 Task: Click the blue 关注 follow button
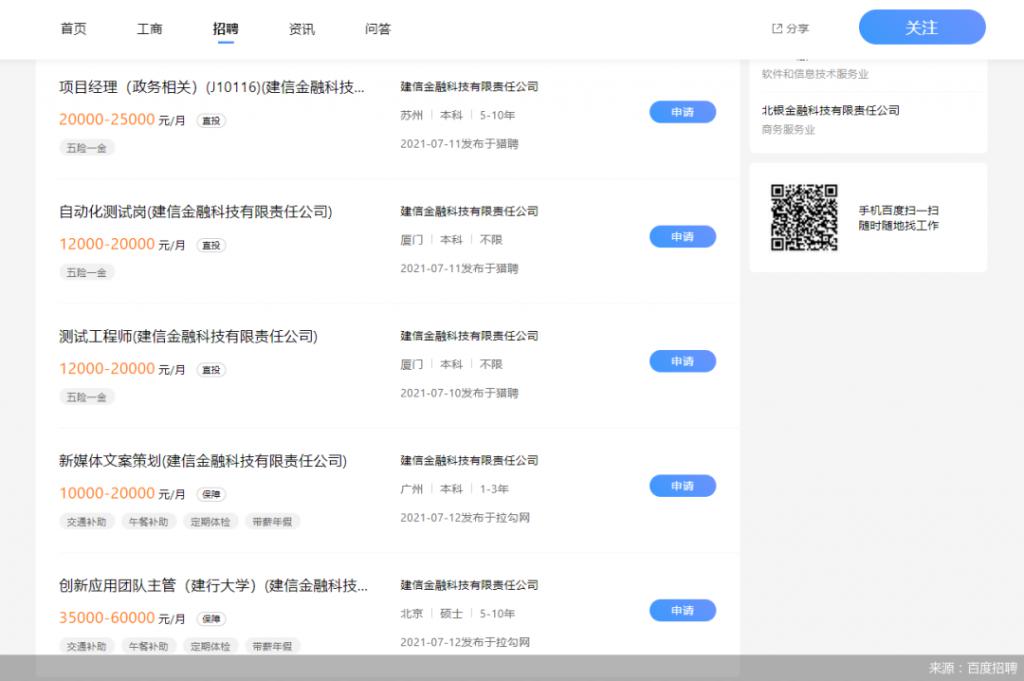921,27
